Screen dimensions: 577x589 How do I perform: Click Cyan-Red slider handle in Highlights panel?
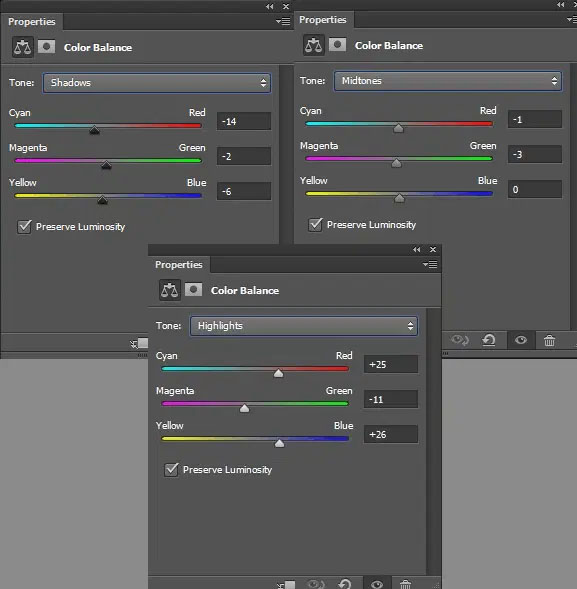click(278, 373)
